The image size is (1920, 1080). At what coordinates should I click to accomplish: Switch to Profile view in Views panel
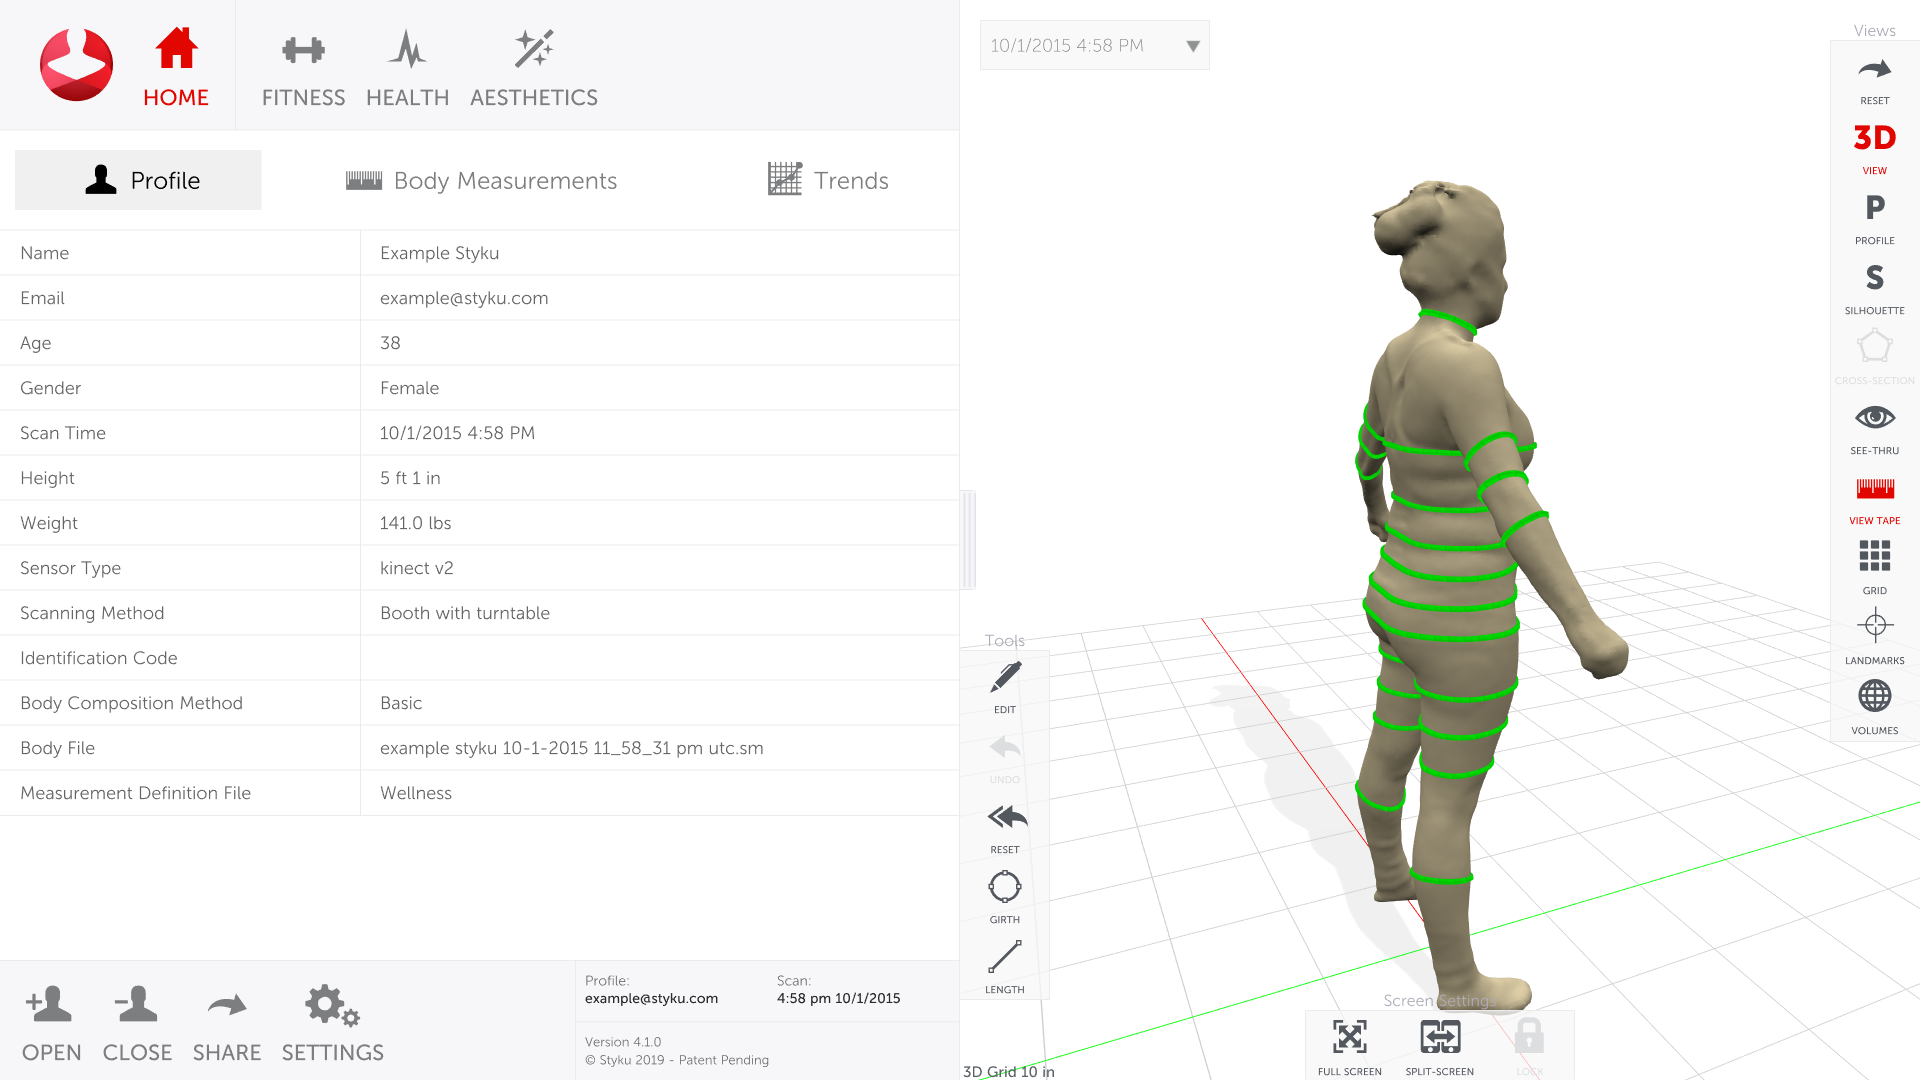coord(1874,209)
